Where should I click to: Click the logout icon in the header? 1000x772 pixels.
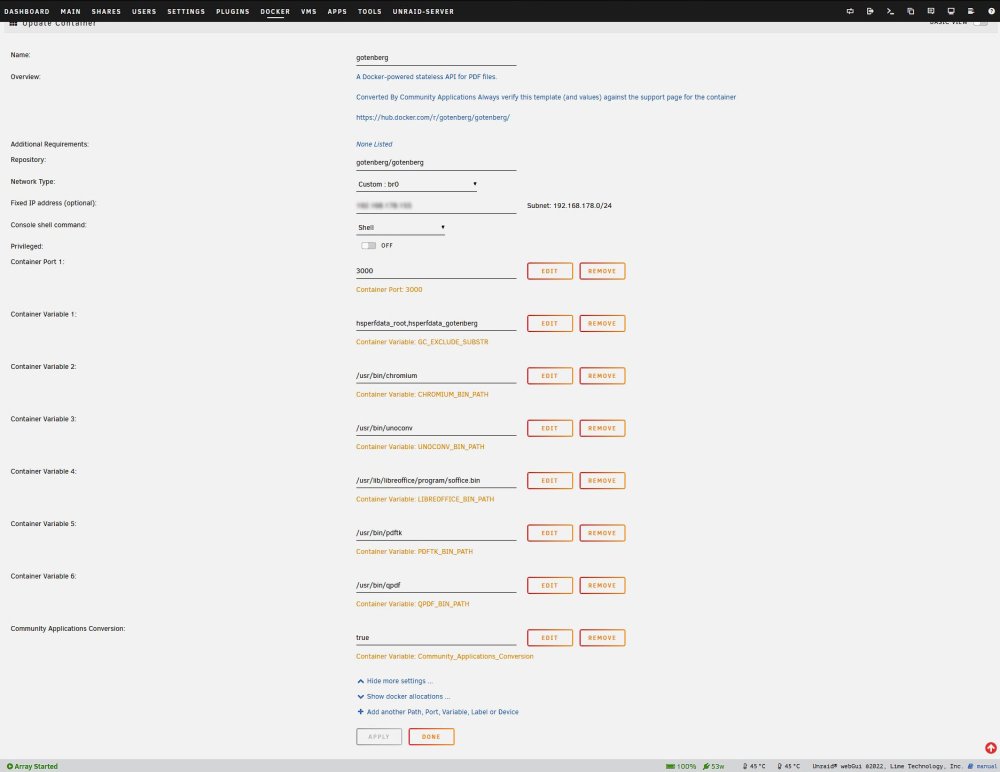(x=870, y=11)
